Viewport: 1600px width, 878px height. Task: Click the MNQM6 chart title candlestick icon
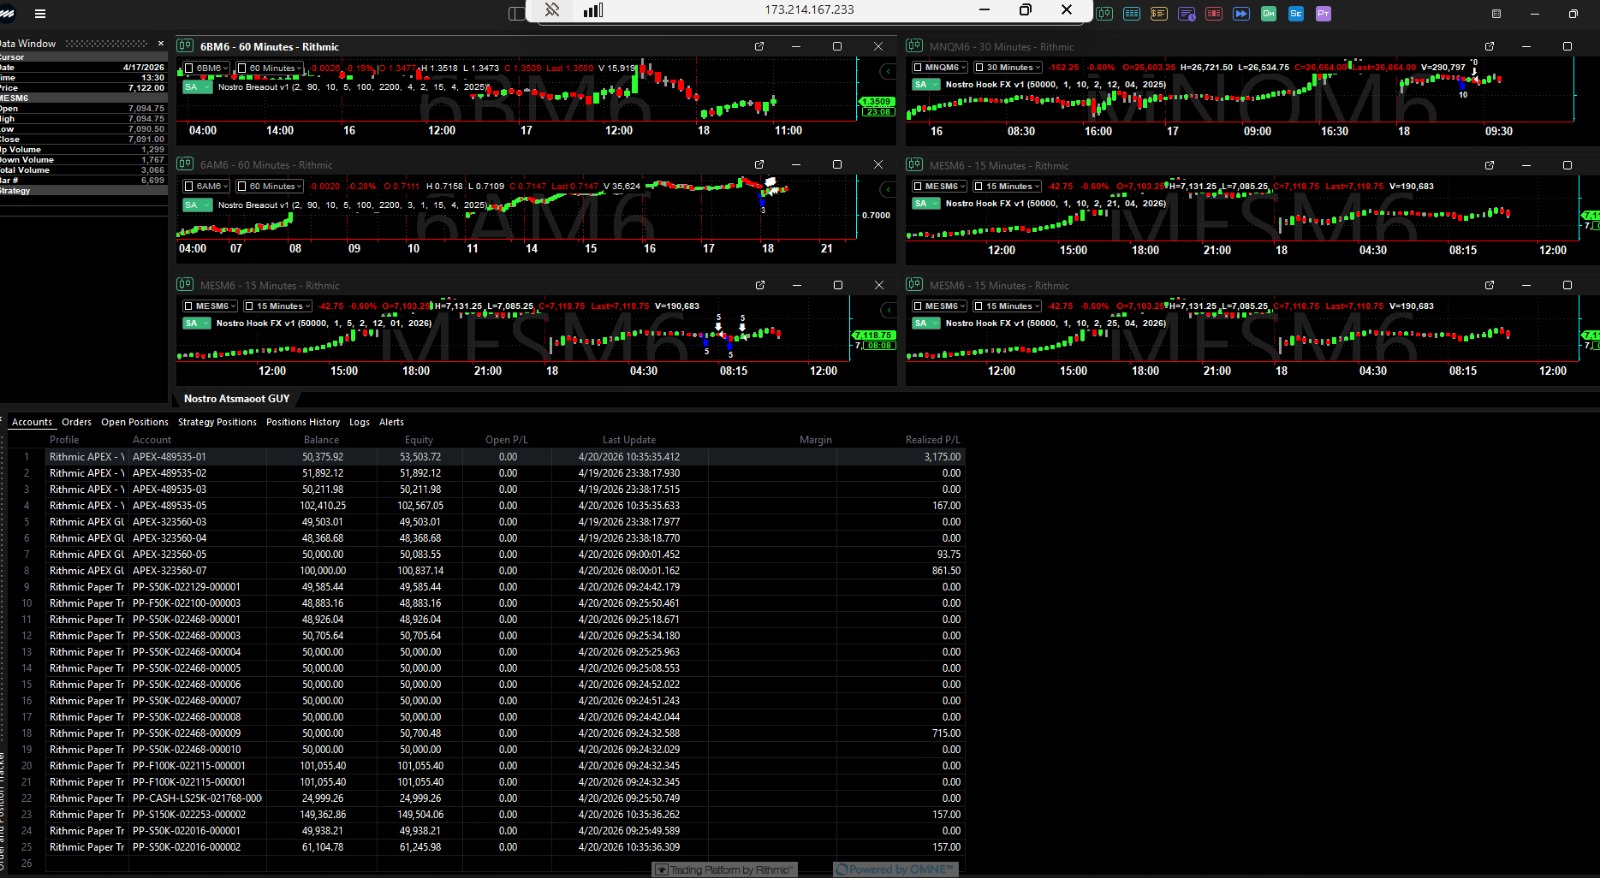click(914, 46)
